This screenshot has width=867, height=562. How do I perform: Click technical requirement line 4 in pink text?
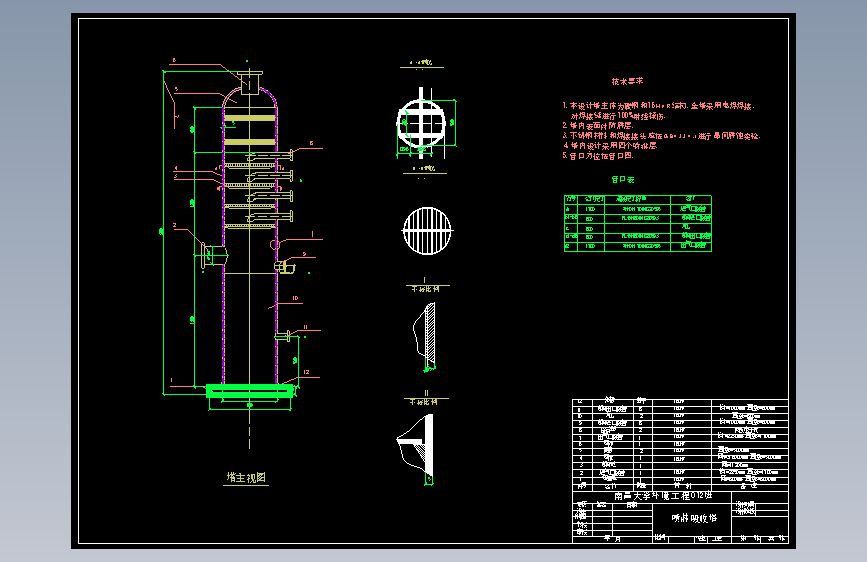point(610,145)
